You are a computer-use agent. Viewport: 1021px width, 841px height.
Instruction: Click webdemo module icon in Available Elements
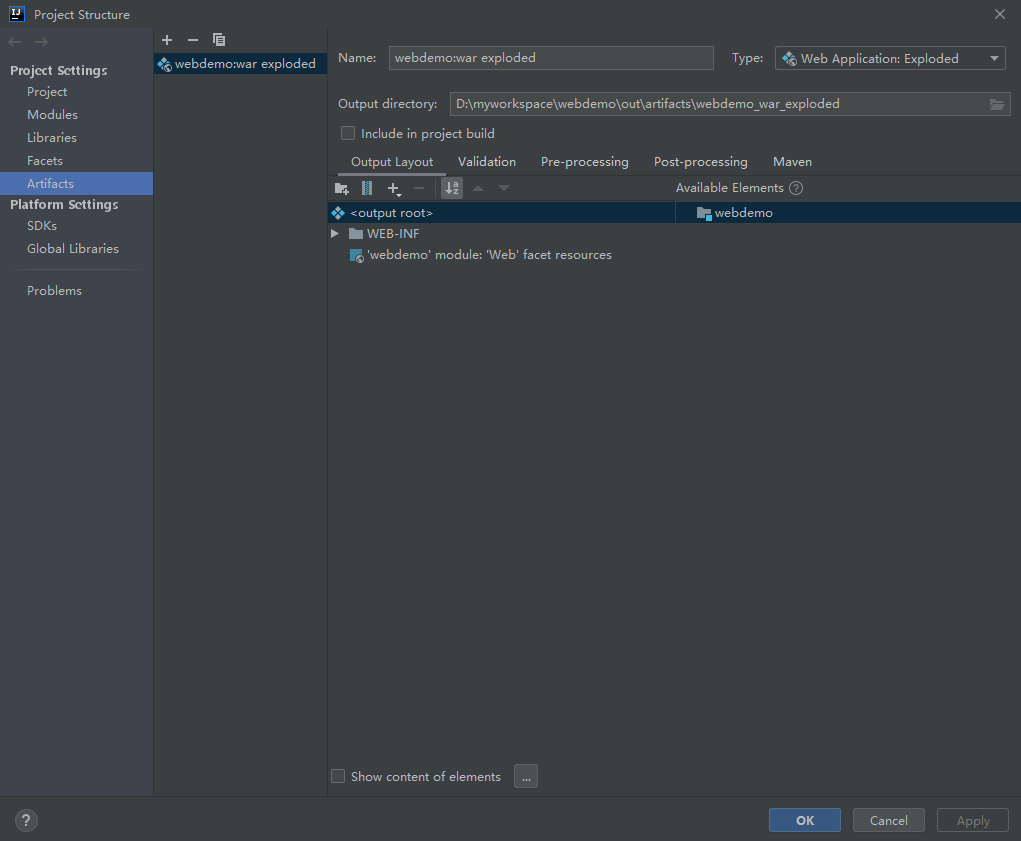click(704, 214)
